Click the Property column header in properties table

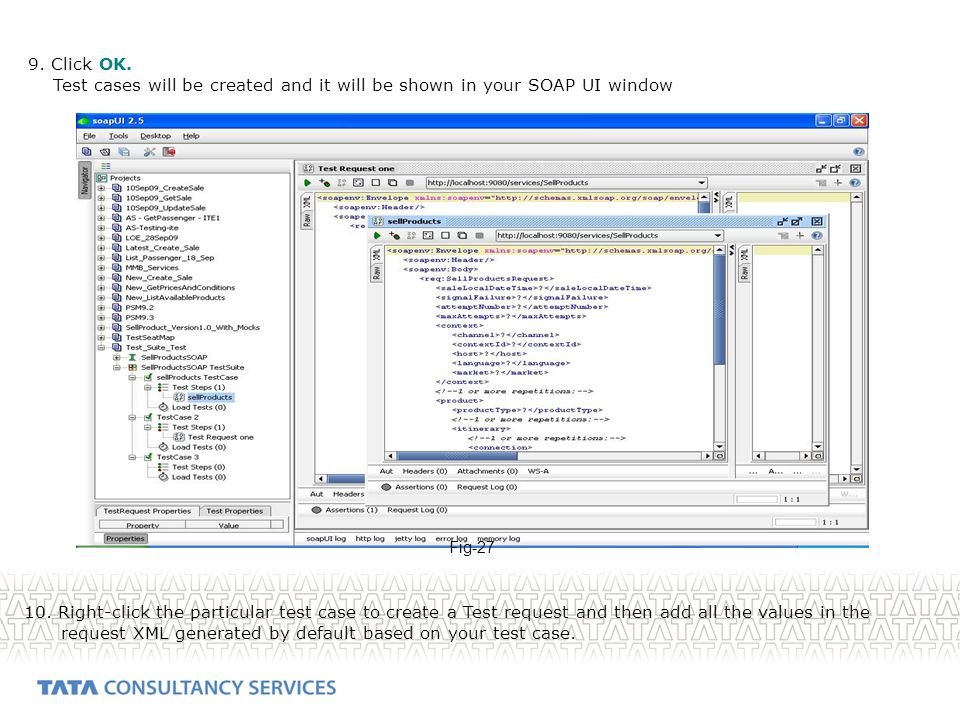(x=142, y=525)
